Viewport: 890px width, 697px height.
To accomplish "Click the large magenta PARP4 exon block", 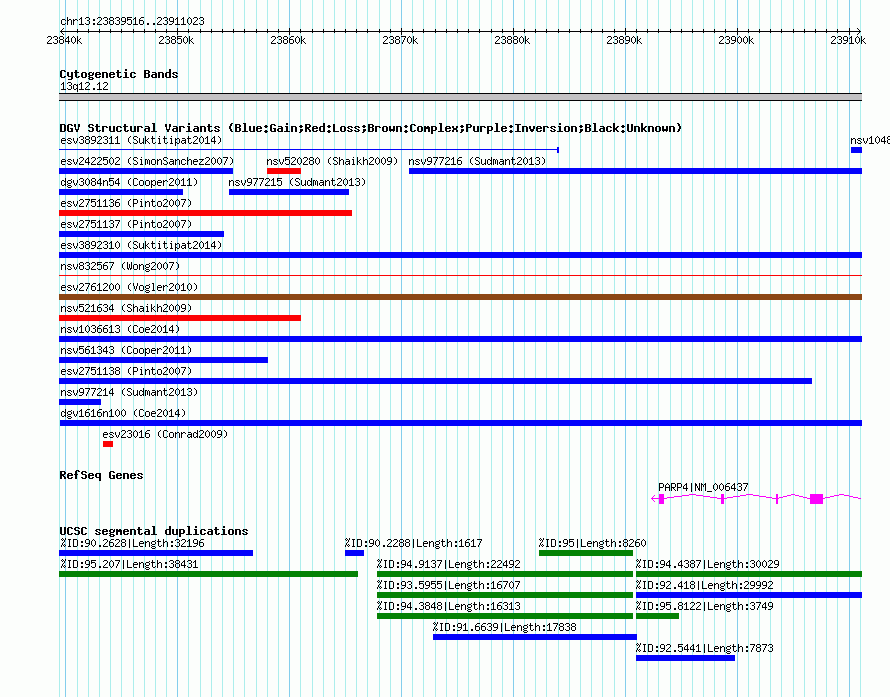I will click(x=816, y=499).
